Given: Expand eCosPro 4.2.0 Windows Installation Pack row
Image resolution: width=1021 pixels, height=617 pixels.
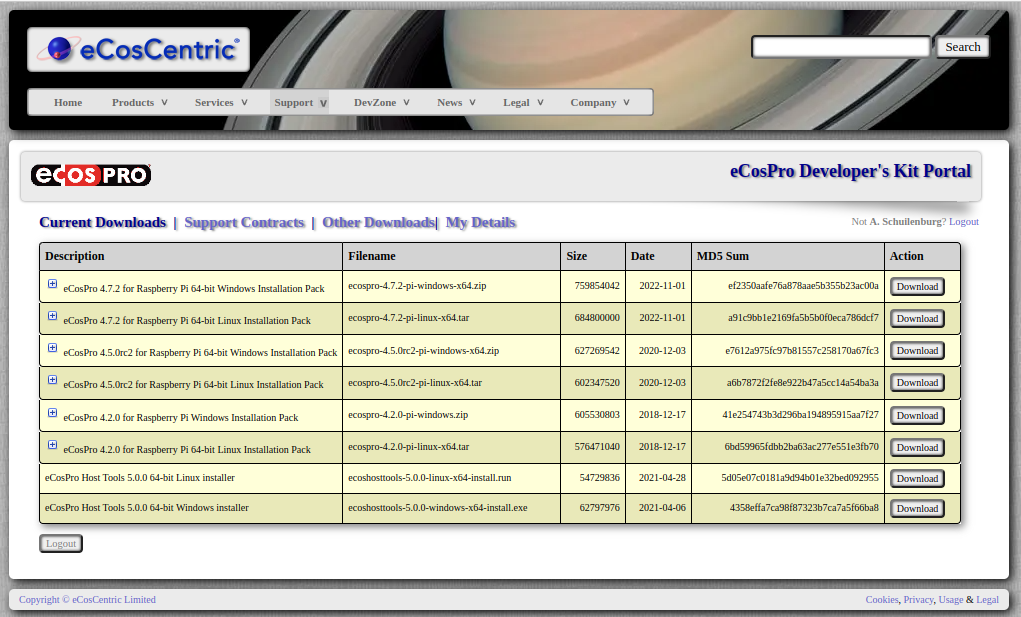Looking at the screenshot, I should (52, 413).
